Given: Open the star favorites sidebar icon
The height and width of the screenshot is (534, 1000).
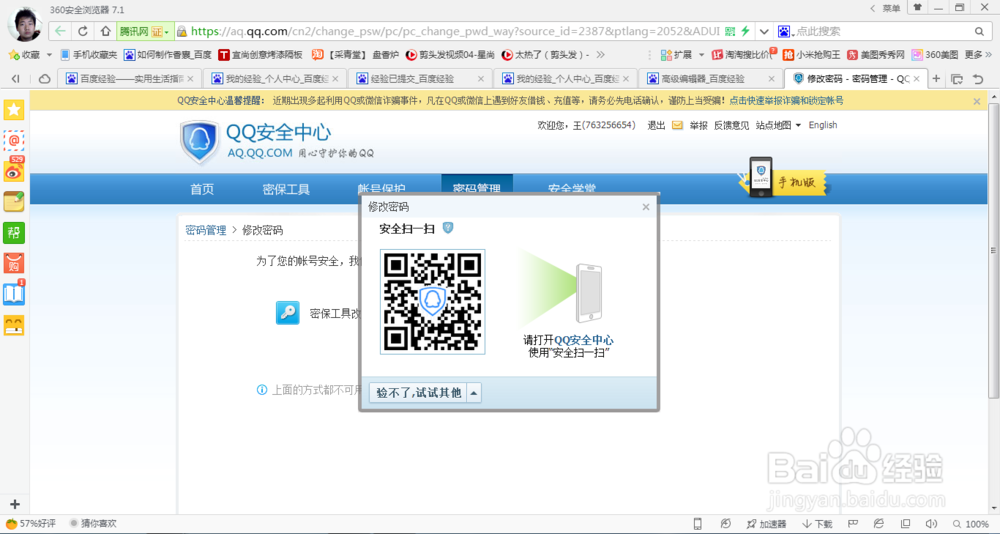Looking at the screenshot, I should click(x=14, y=109).
